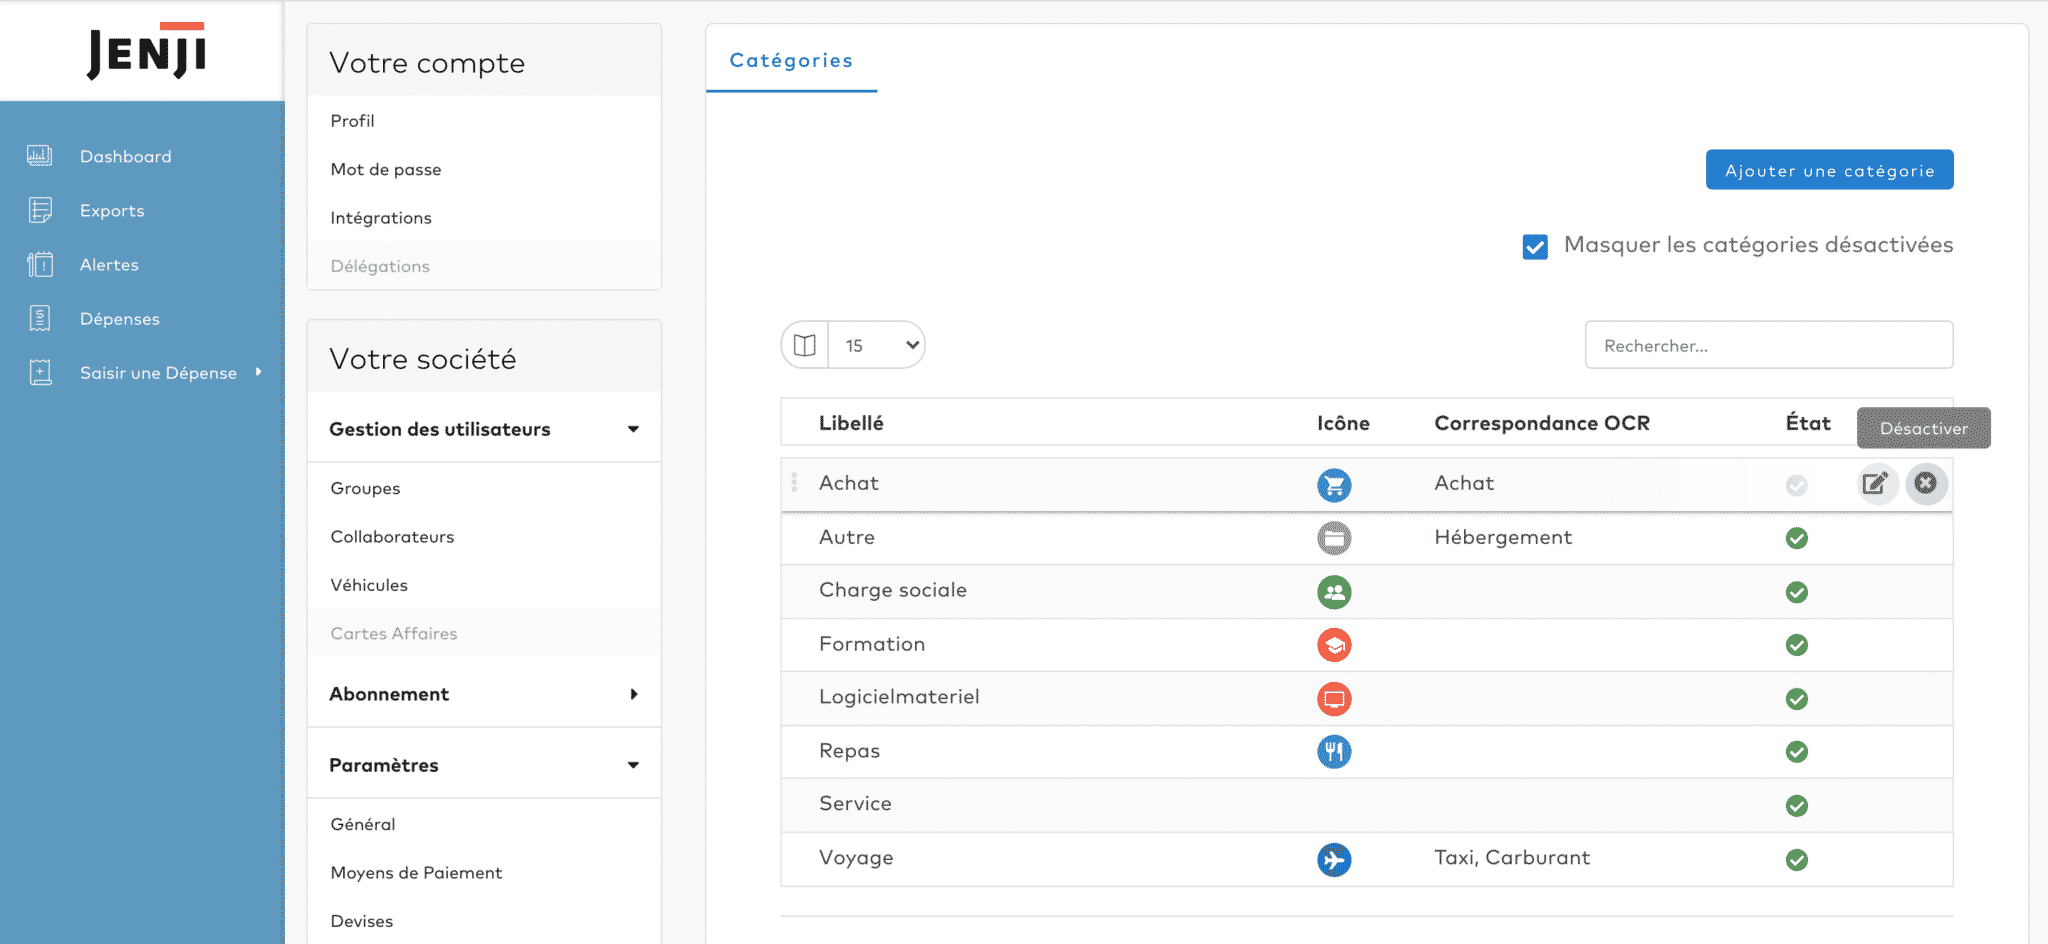2048x944 pixels.
Task: Open the Profil link
Action: pyautogui.click(x=352, y=121)
